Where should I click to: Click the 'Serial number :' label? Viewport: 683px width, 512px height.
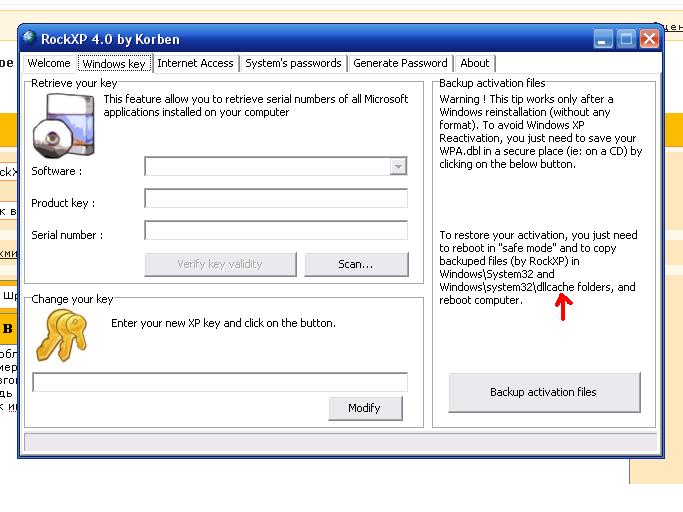[67, 235]
